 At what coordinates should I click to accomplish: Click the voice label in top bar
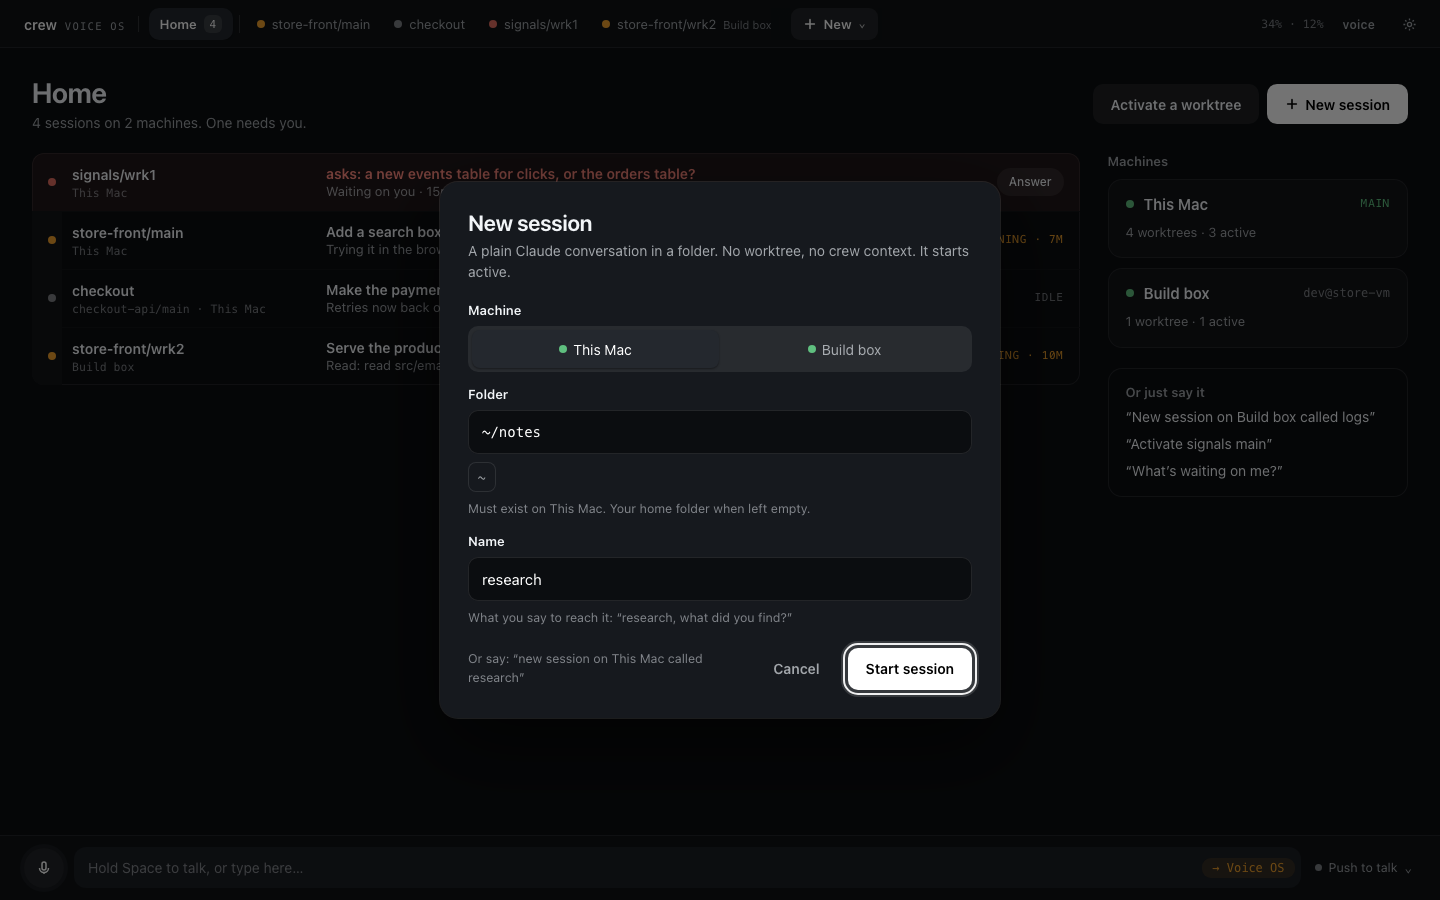1358,24
